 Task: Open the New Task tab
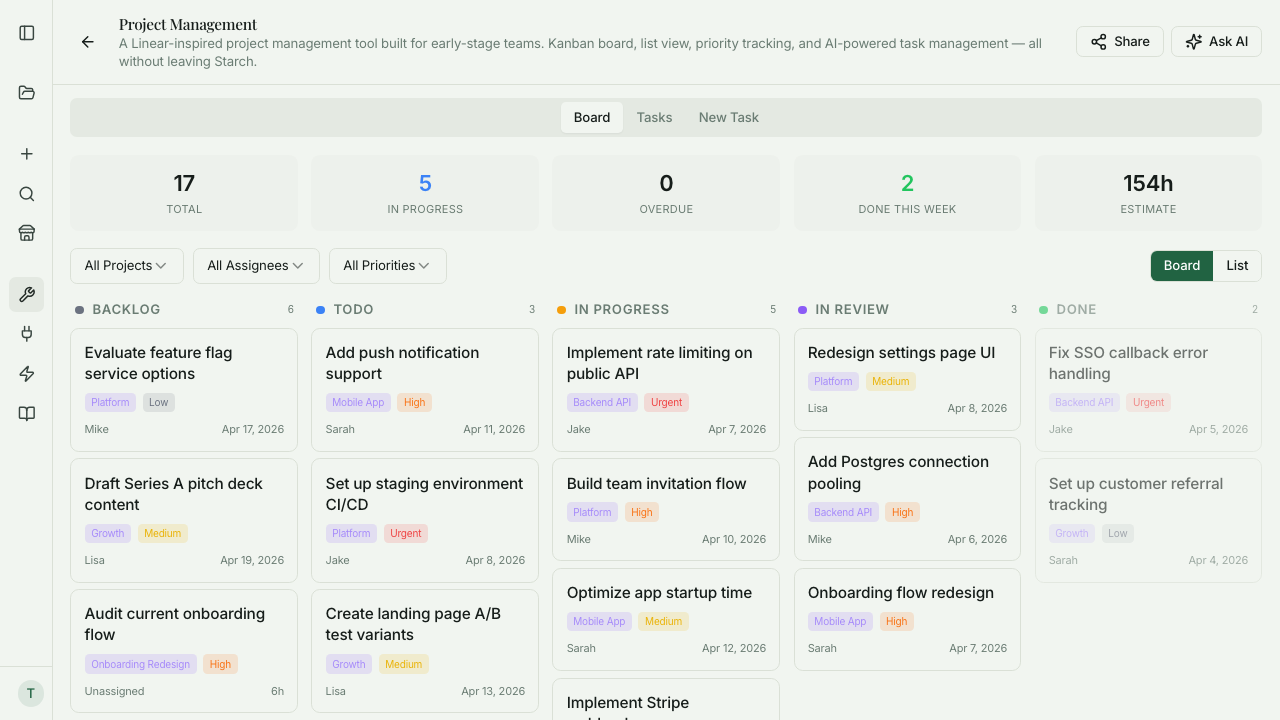(728, 117)
